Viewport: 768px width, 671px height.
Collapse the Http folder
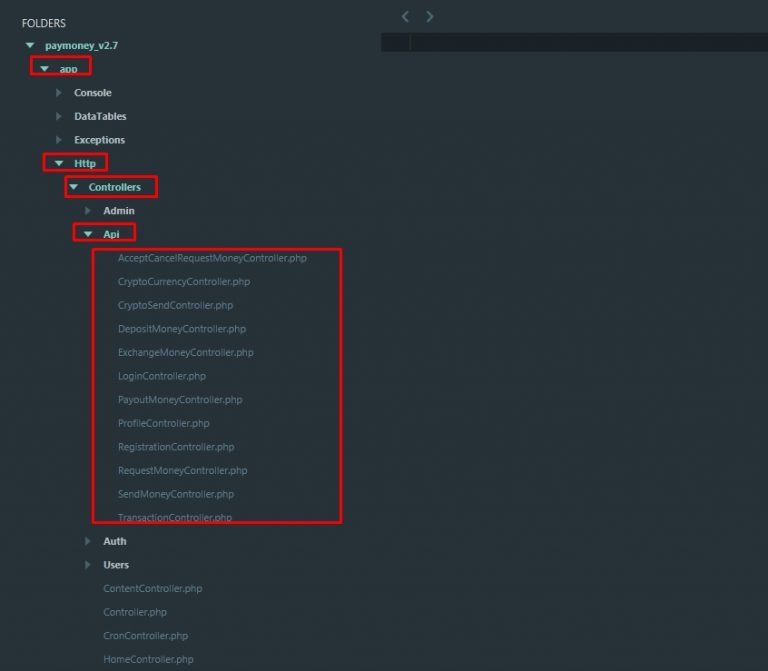coord(59,163)
